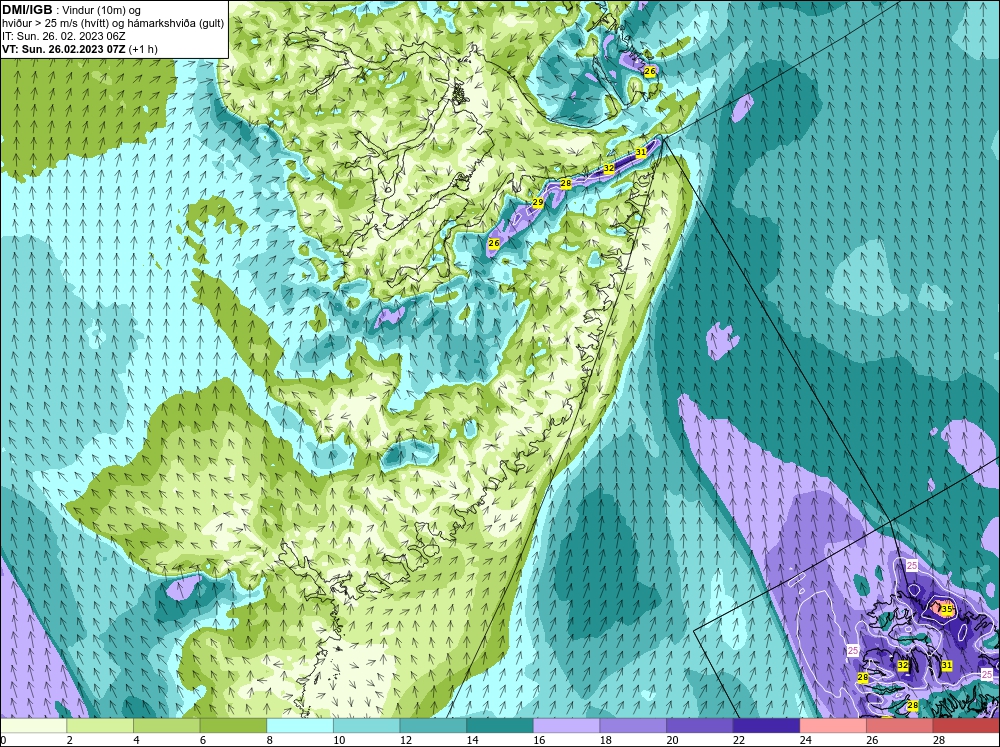Click the scale tick label 12
This screenshot has height=747, width=1000.
tap(405, 740)
